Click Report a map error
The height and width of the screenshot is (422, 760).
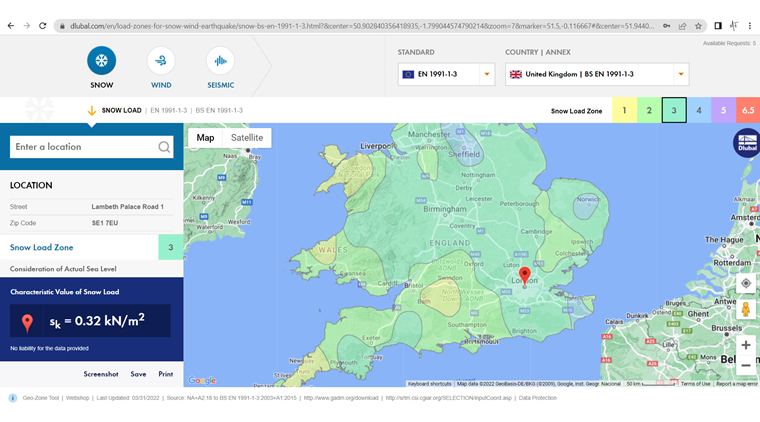tap(737, 384)
